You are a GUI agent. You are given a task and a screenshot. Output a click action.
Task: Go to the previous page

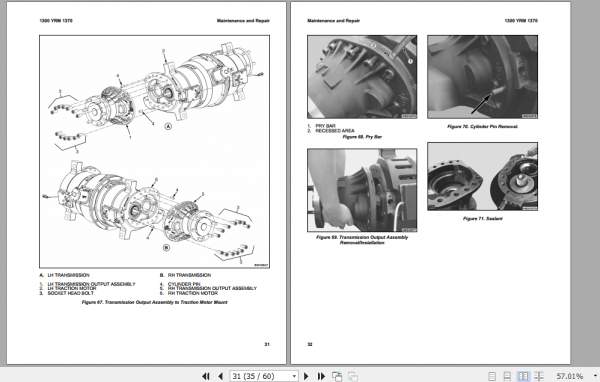click(220, 376)
